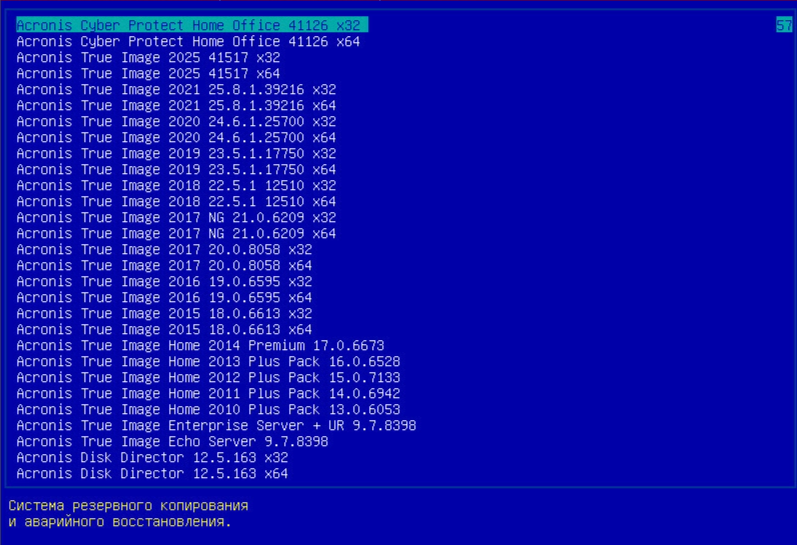Select Acronis Cyber Protect Home Office 41126 x64
797x545 pixels.
point(188,41)
